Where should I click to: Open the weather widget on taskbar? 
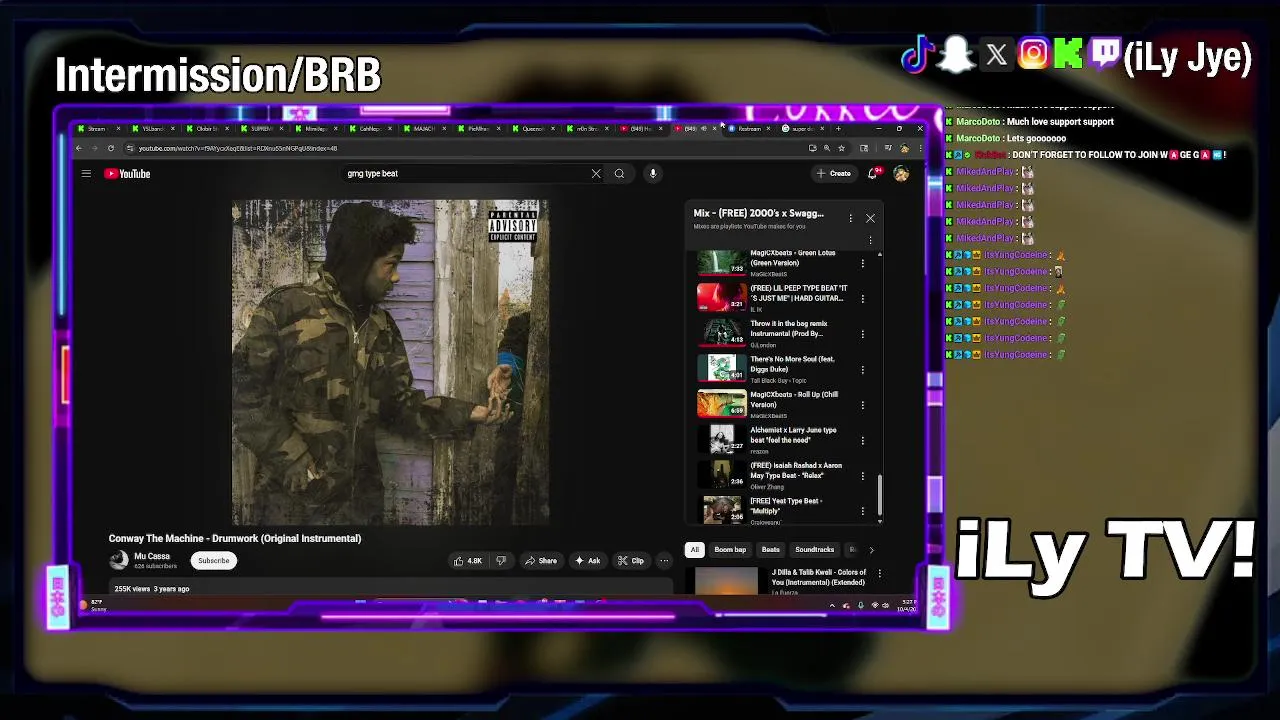93,606
